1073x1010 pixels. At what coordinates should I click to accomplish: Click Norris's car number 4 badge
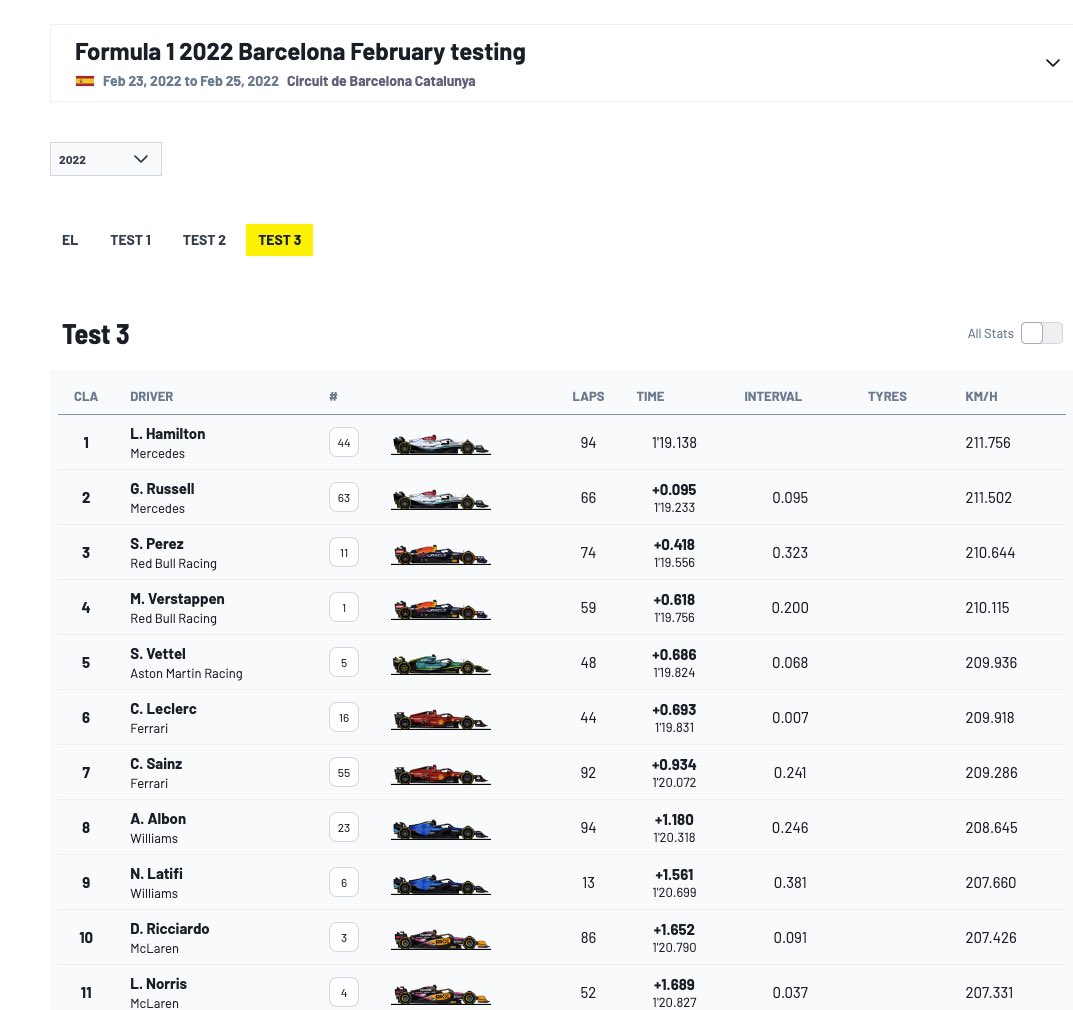point(344,992)
